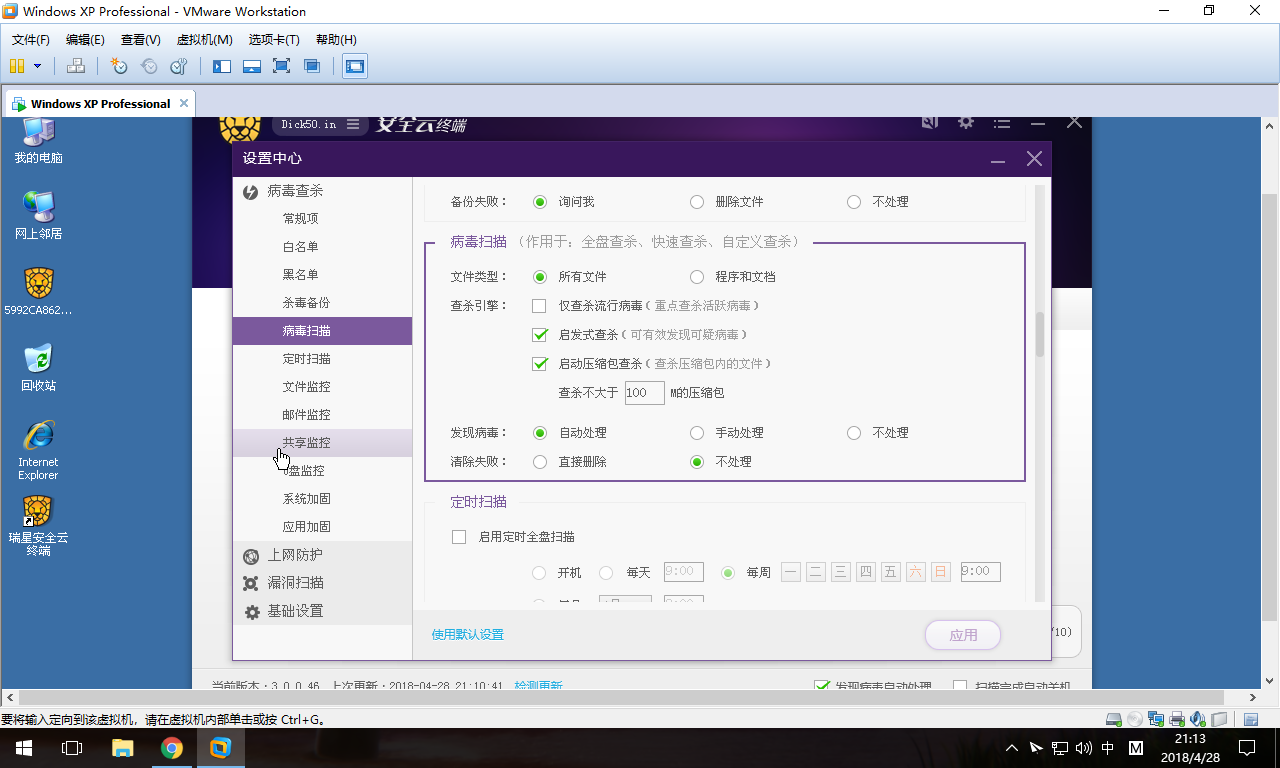Click the printer device icon in status bar

click(1177, 719)
